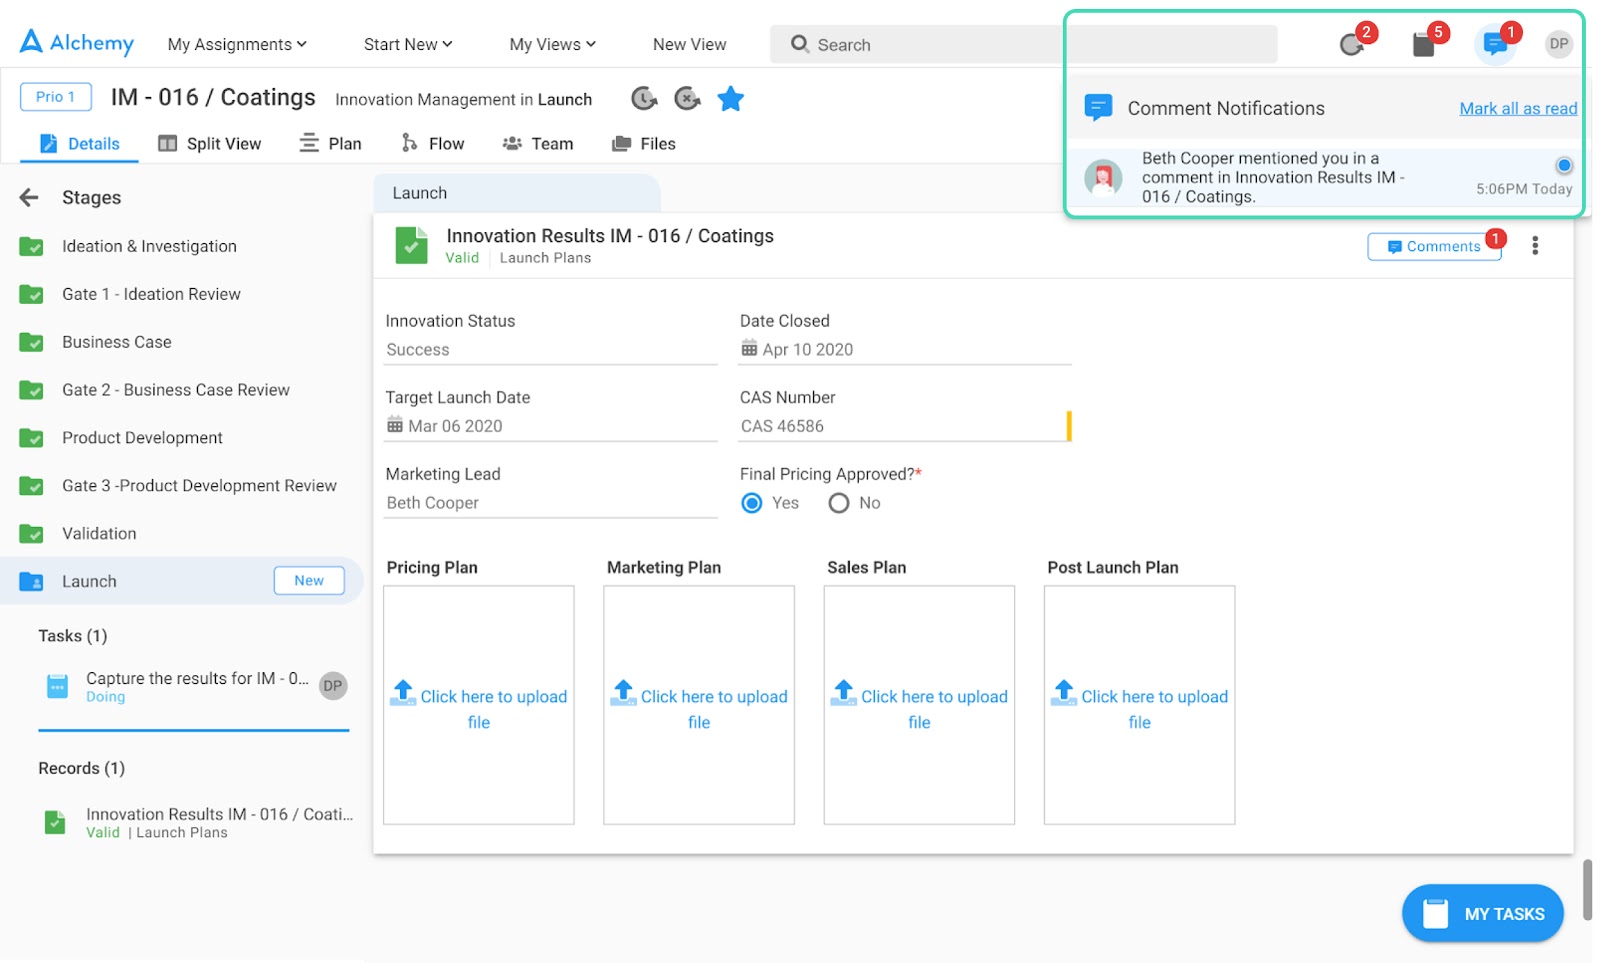Select Yes for Final Pricing Approved
Viewport: 1600px width, 963px height.
click(752, 503)
